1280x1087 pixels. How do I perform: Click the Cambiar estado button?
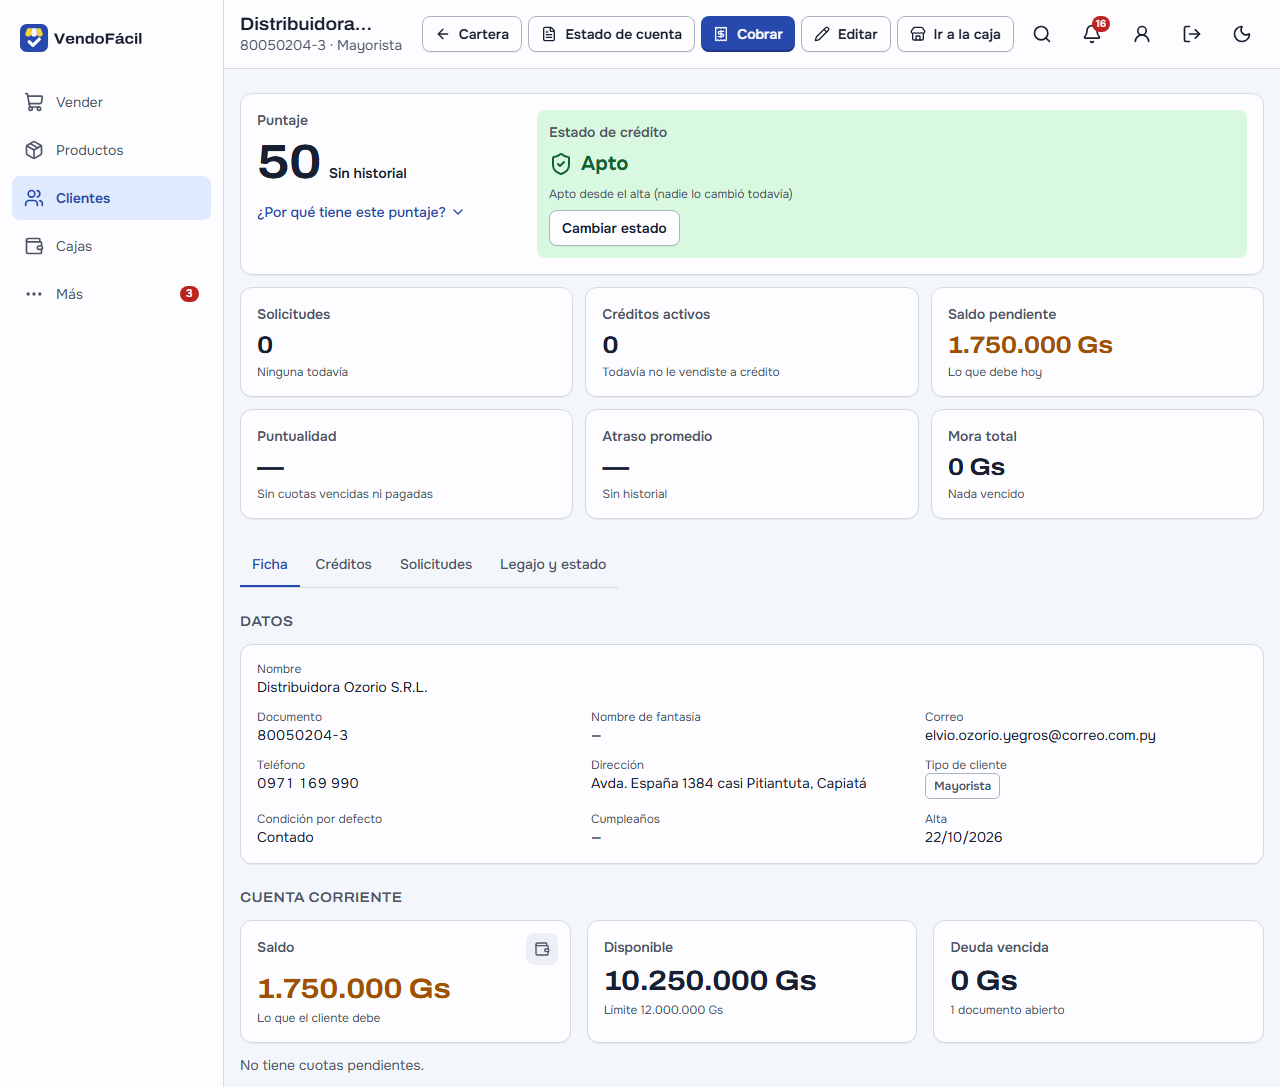tap(614, 228)
